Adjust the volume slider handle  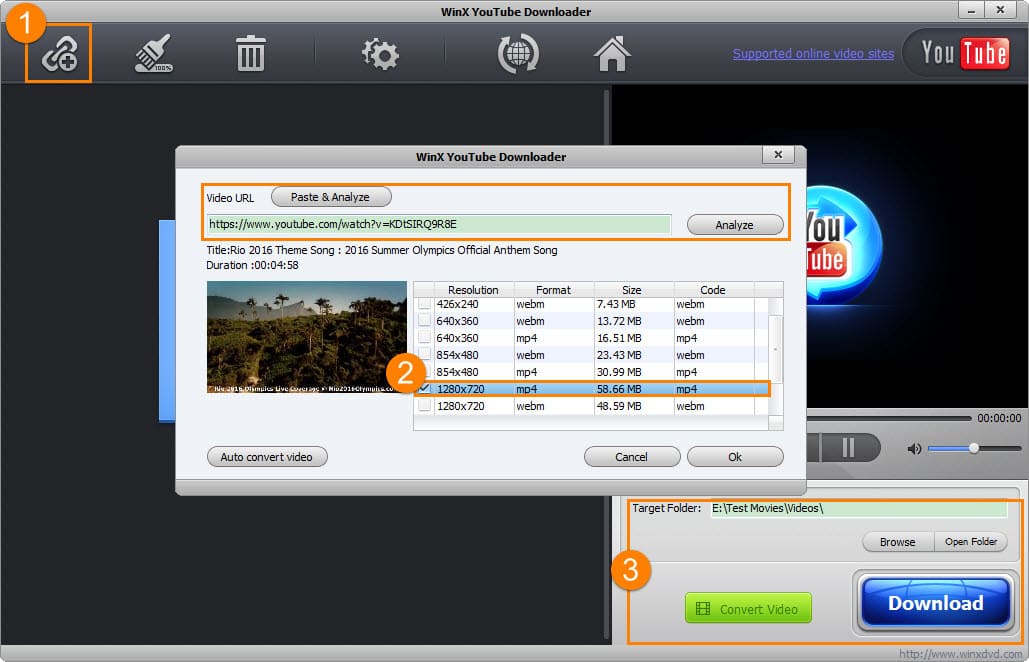click(974, 448)
